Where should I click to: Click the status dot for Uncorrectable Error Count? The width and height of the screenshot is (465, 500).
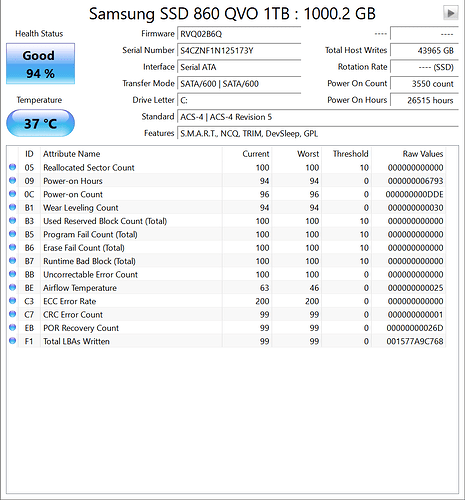pyautogui.click(x=13, y=274)
